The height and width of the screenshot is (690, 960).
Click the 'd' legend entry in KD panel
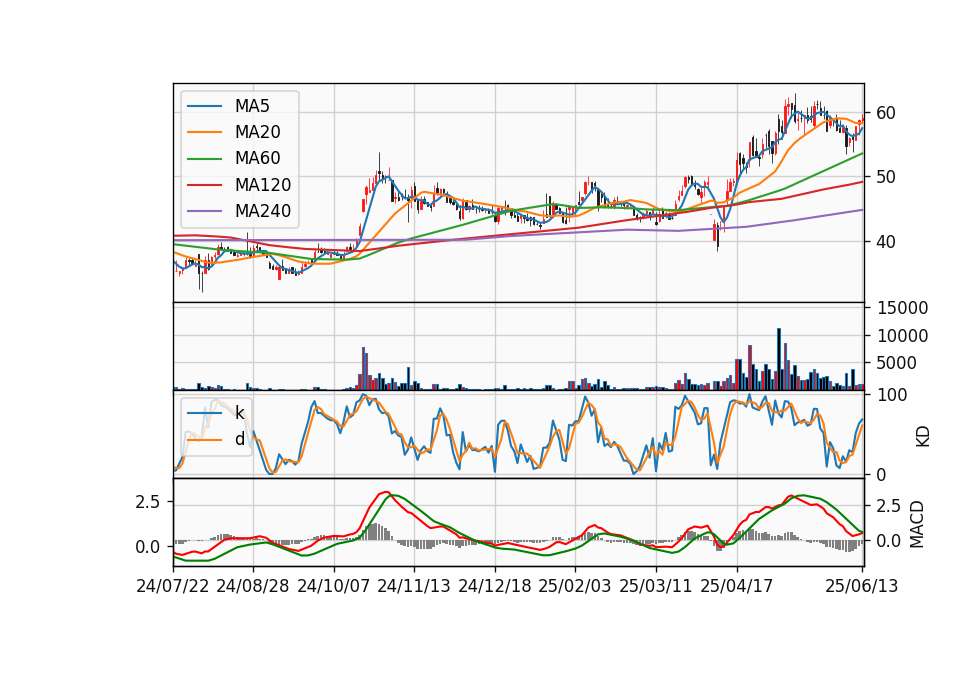pyautogui.click(x=240, y=439)
